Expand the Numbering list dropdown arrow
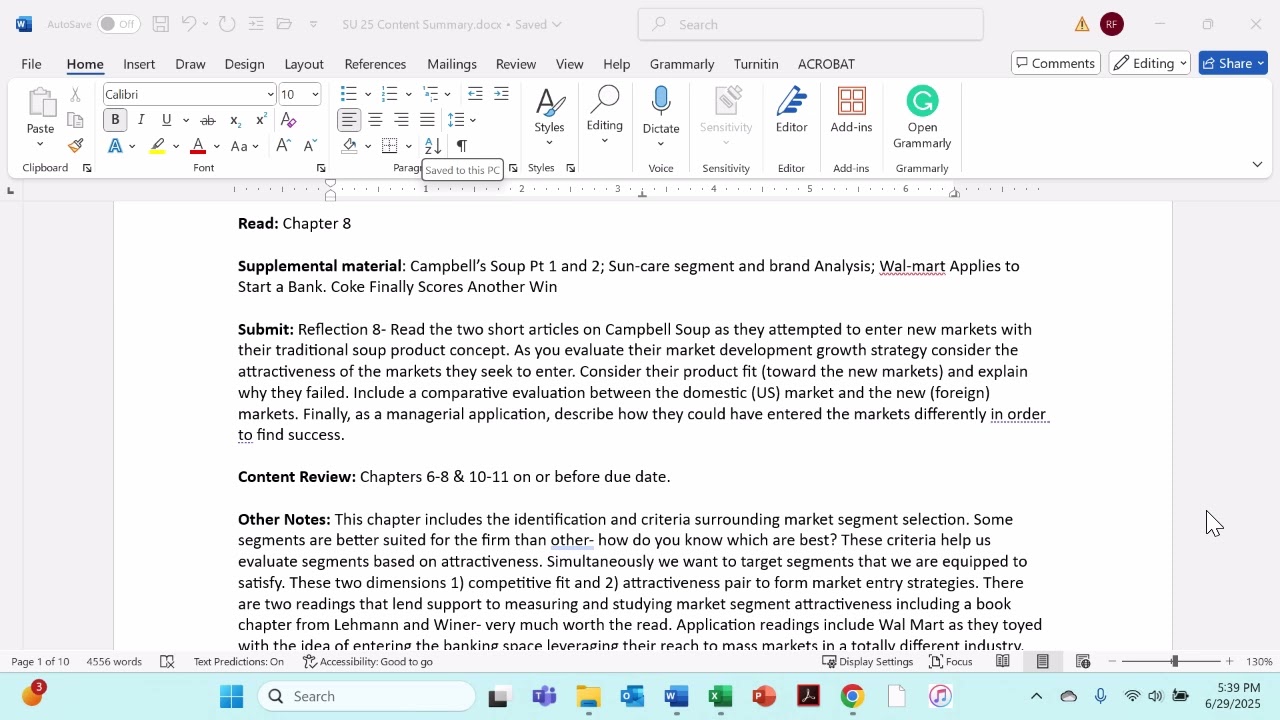1280x720 pixels. coord(409,94)
